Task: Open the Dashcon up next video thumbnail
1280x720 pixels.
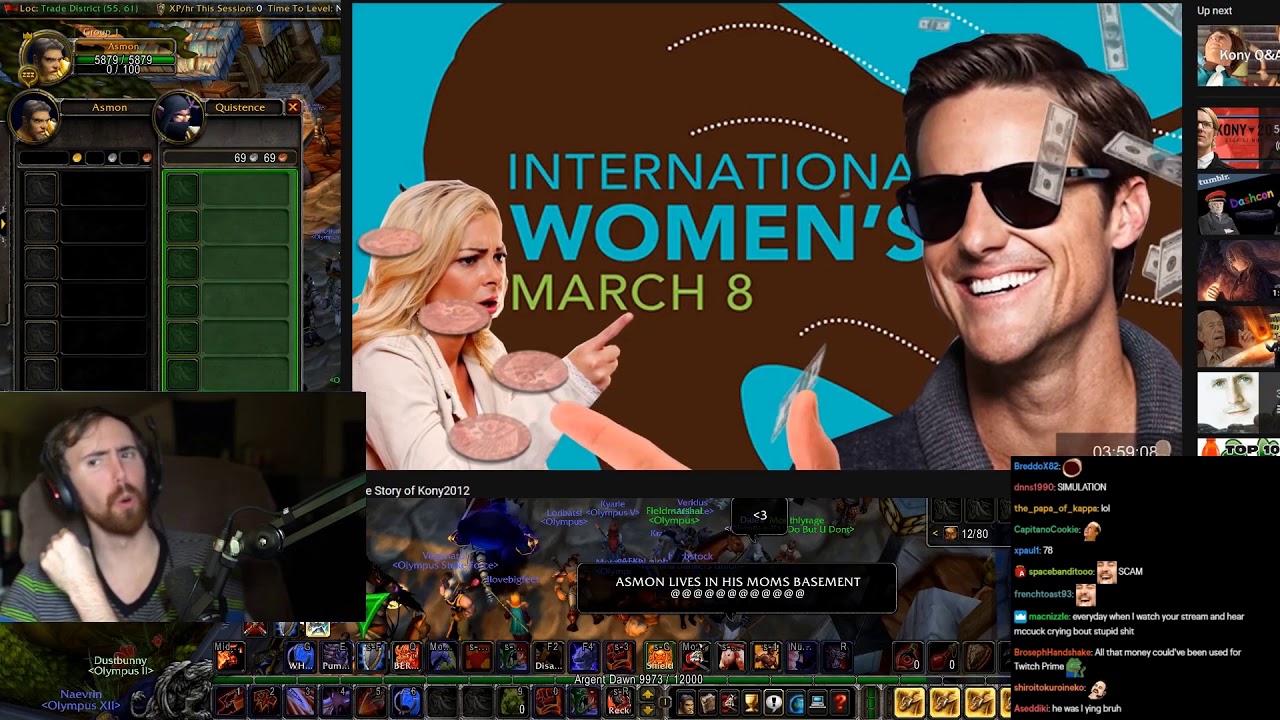Action: (x=1238, y=204)
